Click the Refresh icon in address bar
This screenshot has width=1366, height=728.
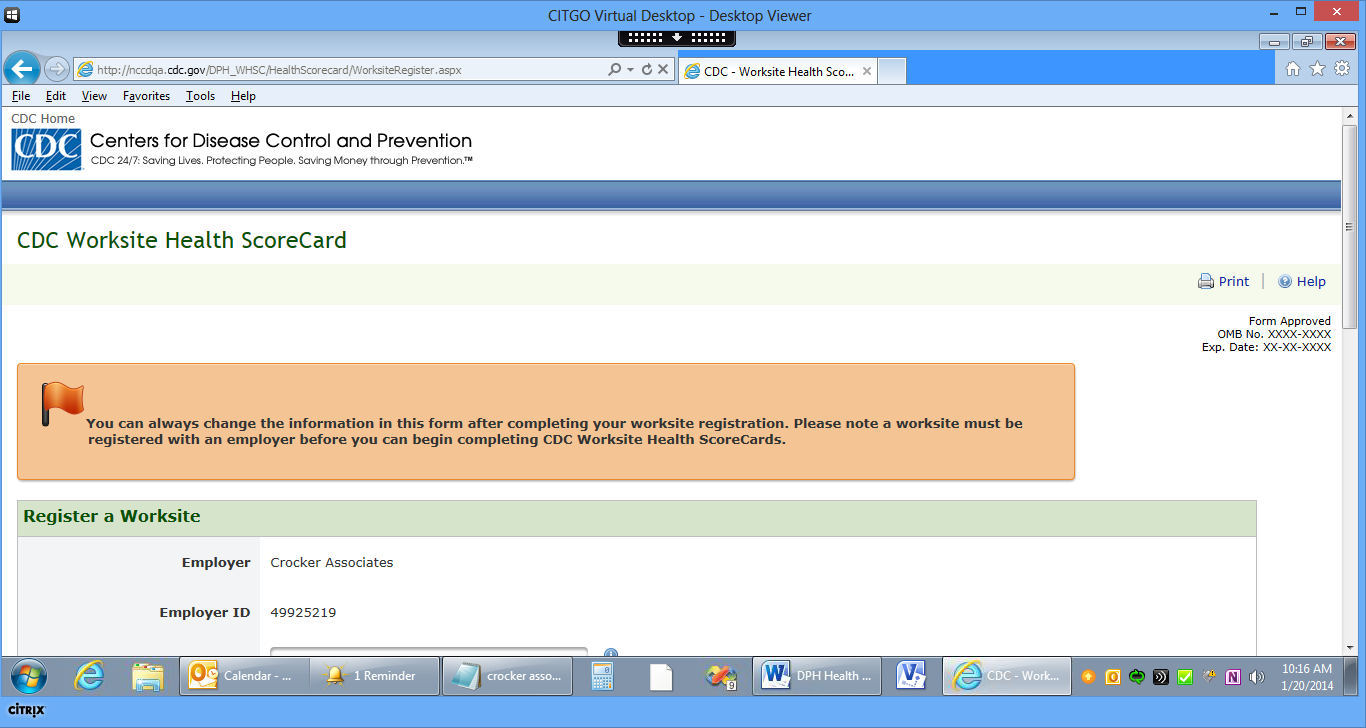647,70
